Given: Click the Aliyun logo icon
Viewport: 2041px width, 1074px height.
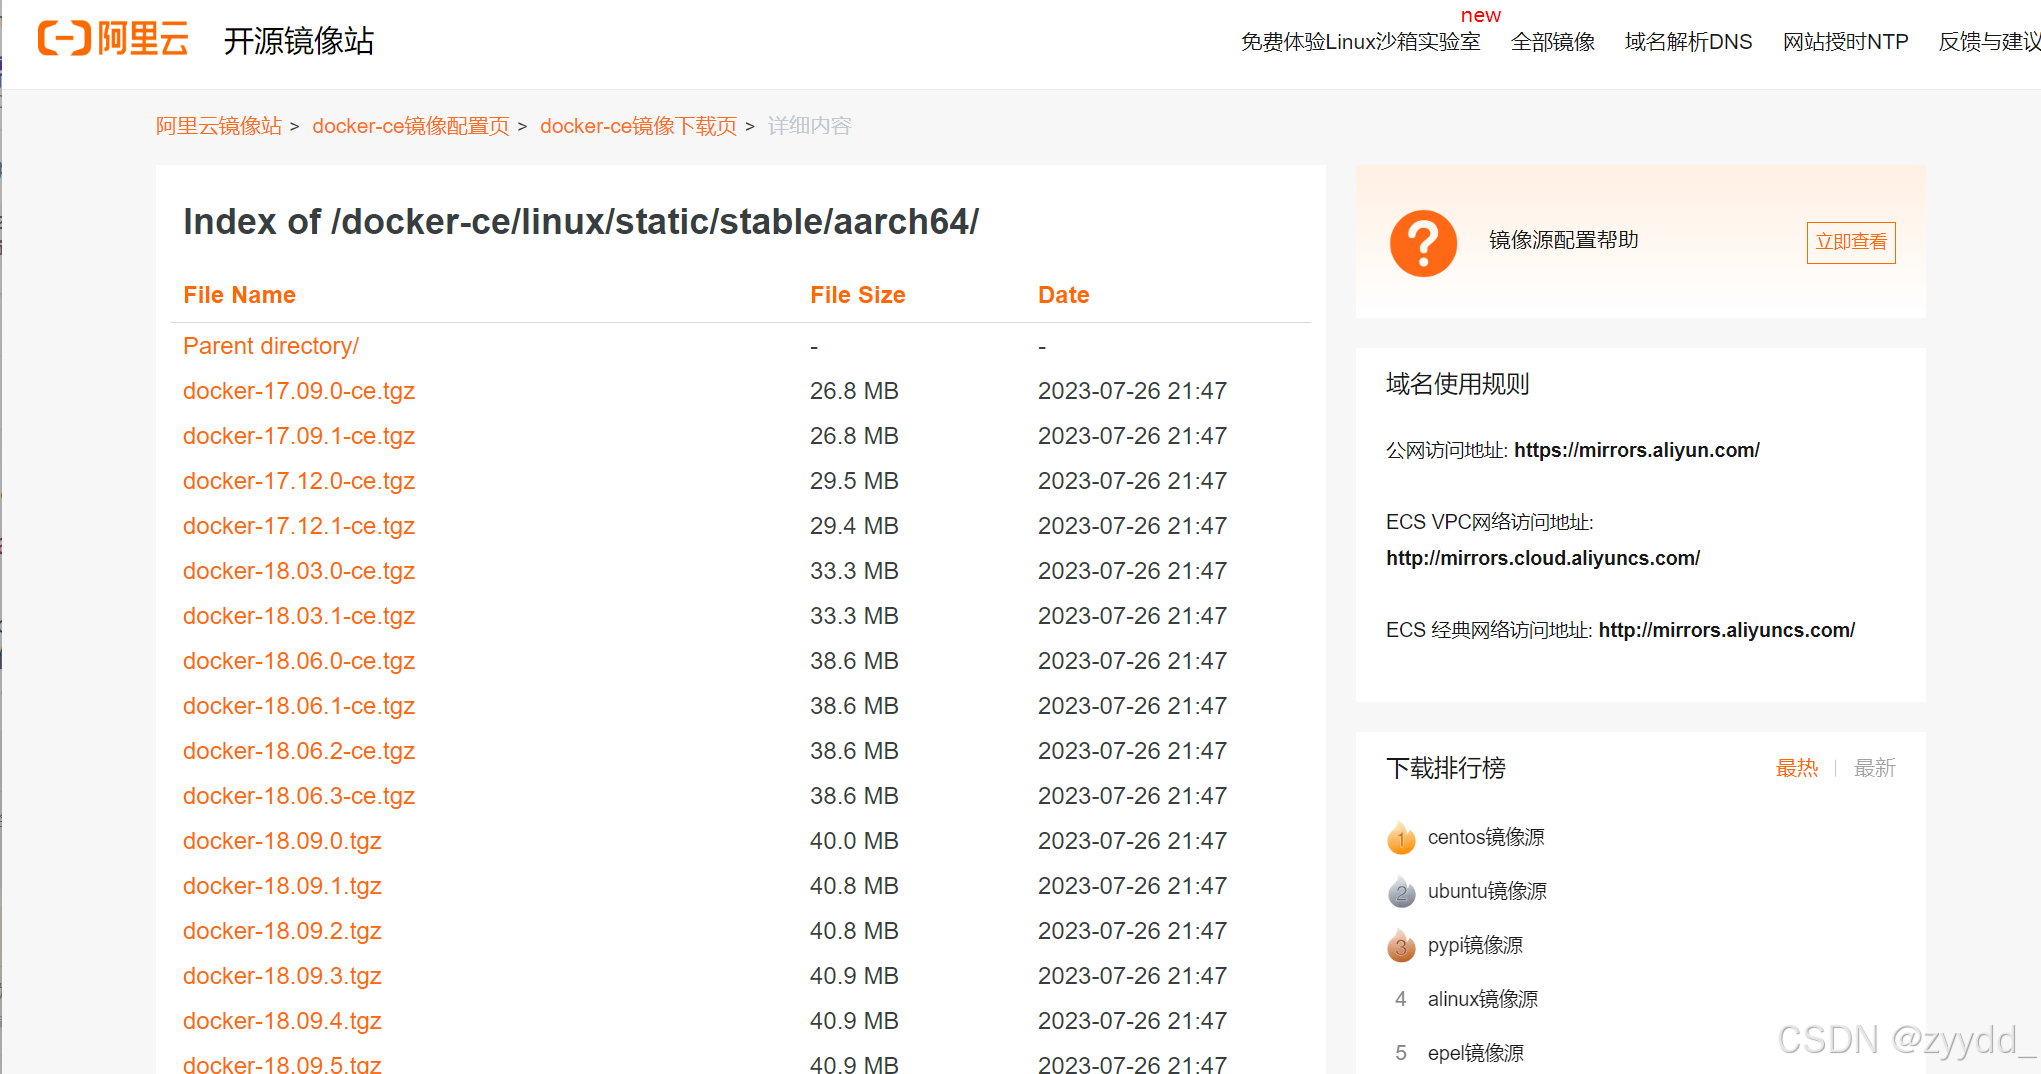Looking at the screenshot, I should (x=113, y=39).
